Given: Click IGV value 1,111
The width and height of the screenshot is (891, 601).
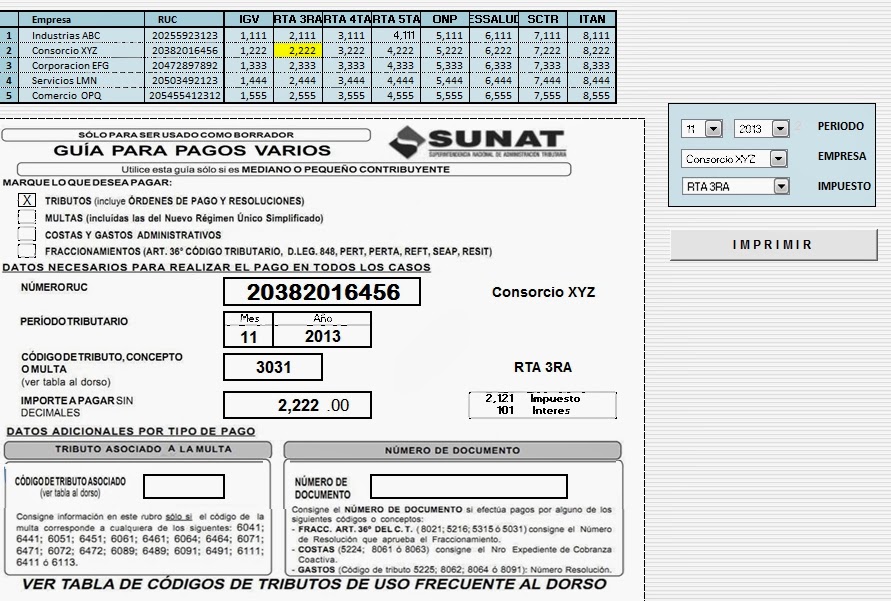Looking at the screenshot, I should (249, 35).
